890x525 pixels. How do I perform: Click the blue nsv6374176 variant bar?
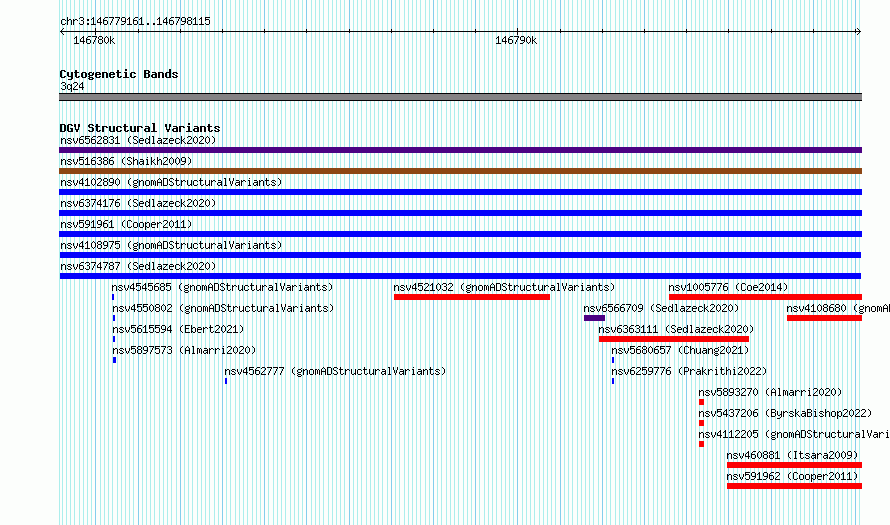[x=460, y=213]
